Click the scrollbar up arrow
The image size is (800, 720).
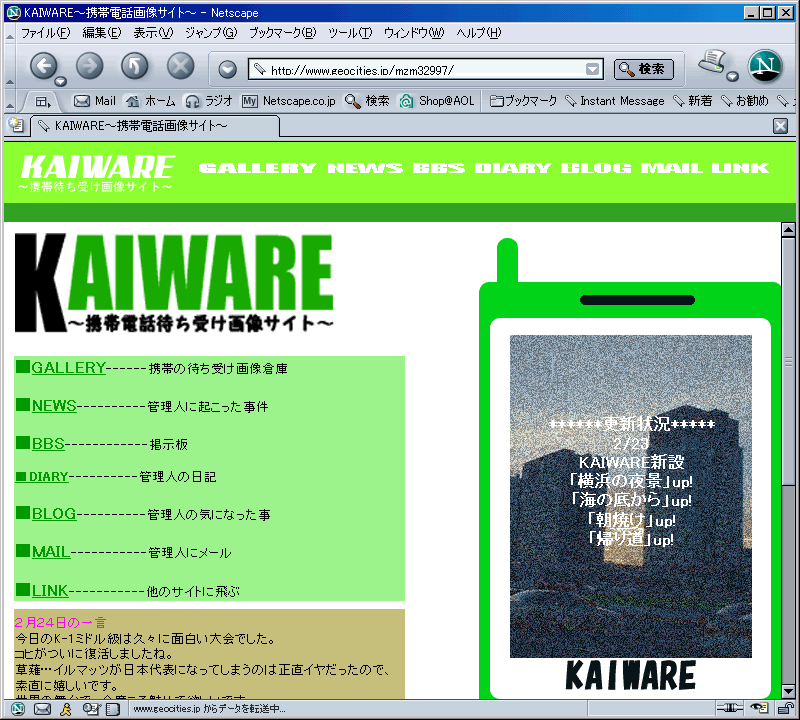click(788, 230)
